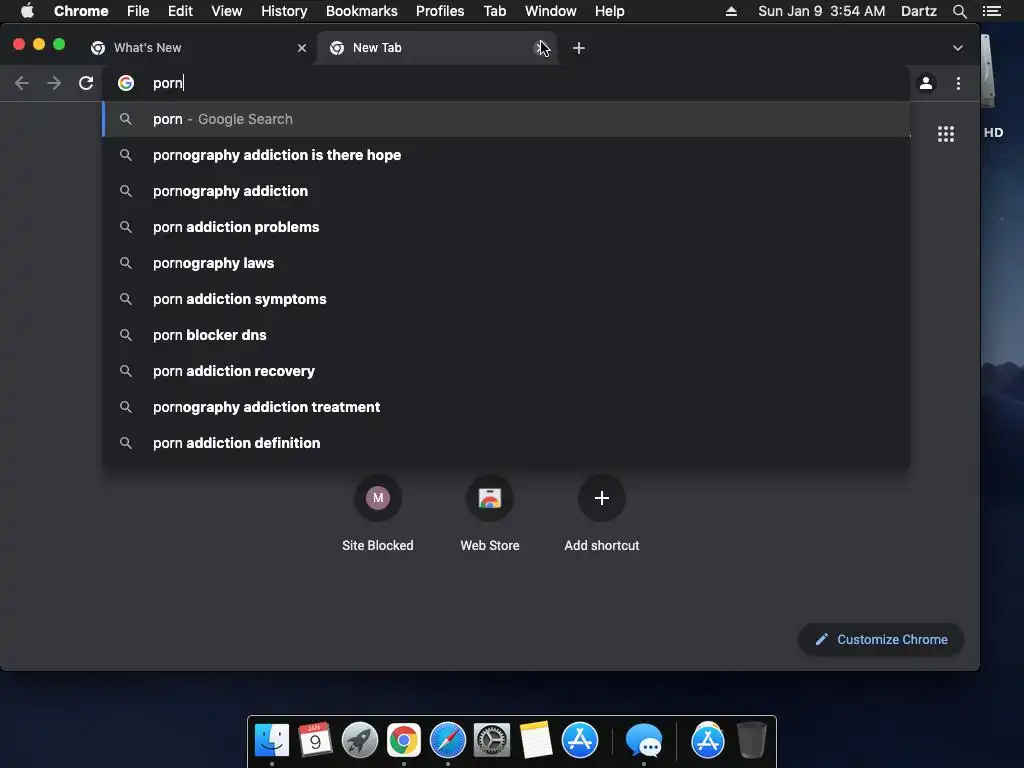Viewport: 1024px width, 768px height.
Task: Select 'pornography addiction is there hope' suggestion
Action: point(506,155)
